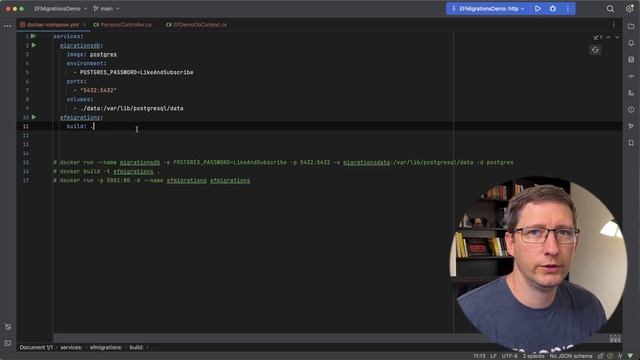Select a schema via No JSON schema
Screen dimensions: 640x360
[571, 356]
